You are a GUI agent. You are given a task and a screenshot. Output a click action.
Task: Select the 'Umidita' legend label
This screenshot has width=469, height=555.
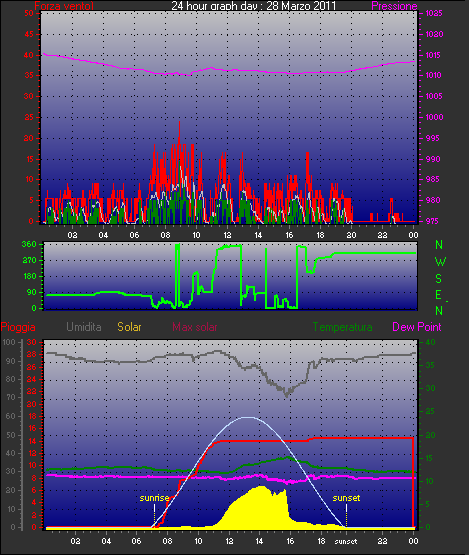(84, 327)
